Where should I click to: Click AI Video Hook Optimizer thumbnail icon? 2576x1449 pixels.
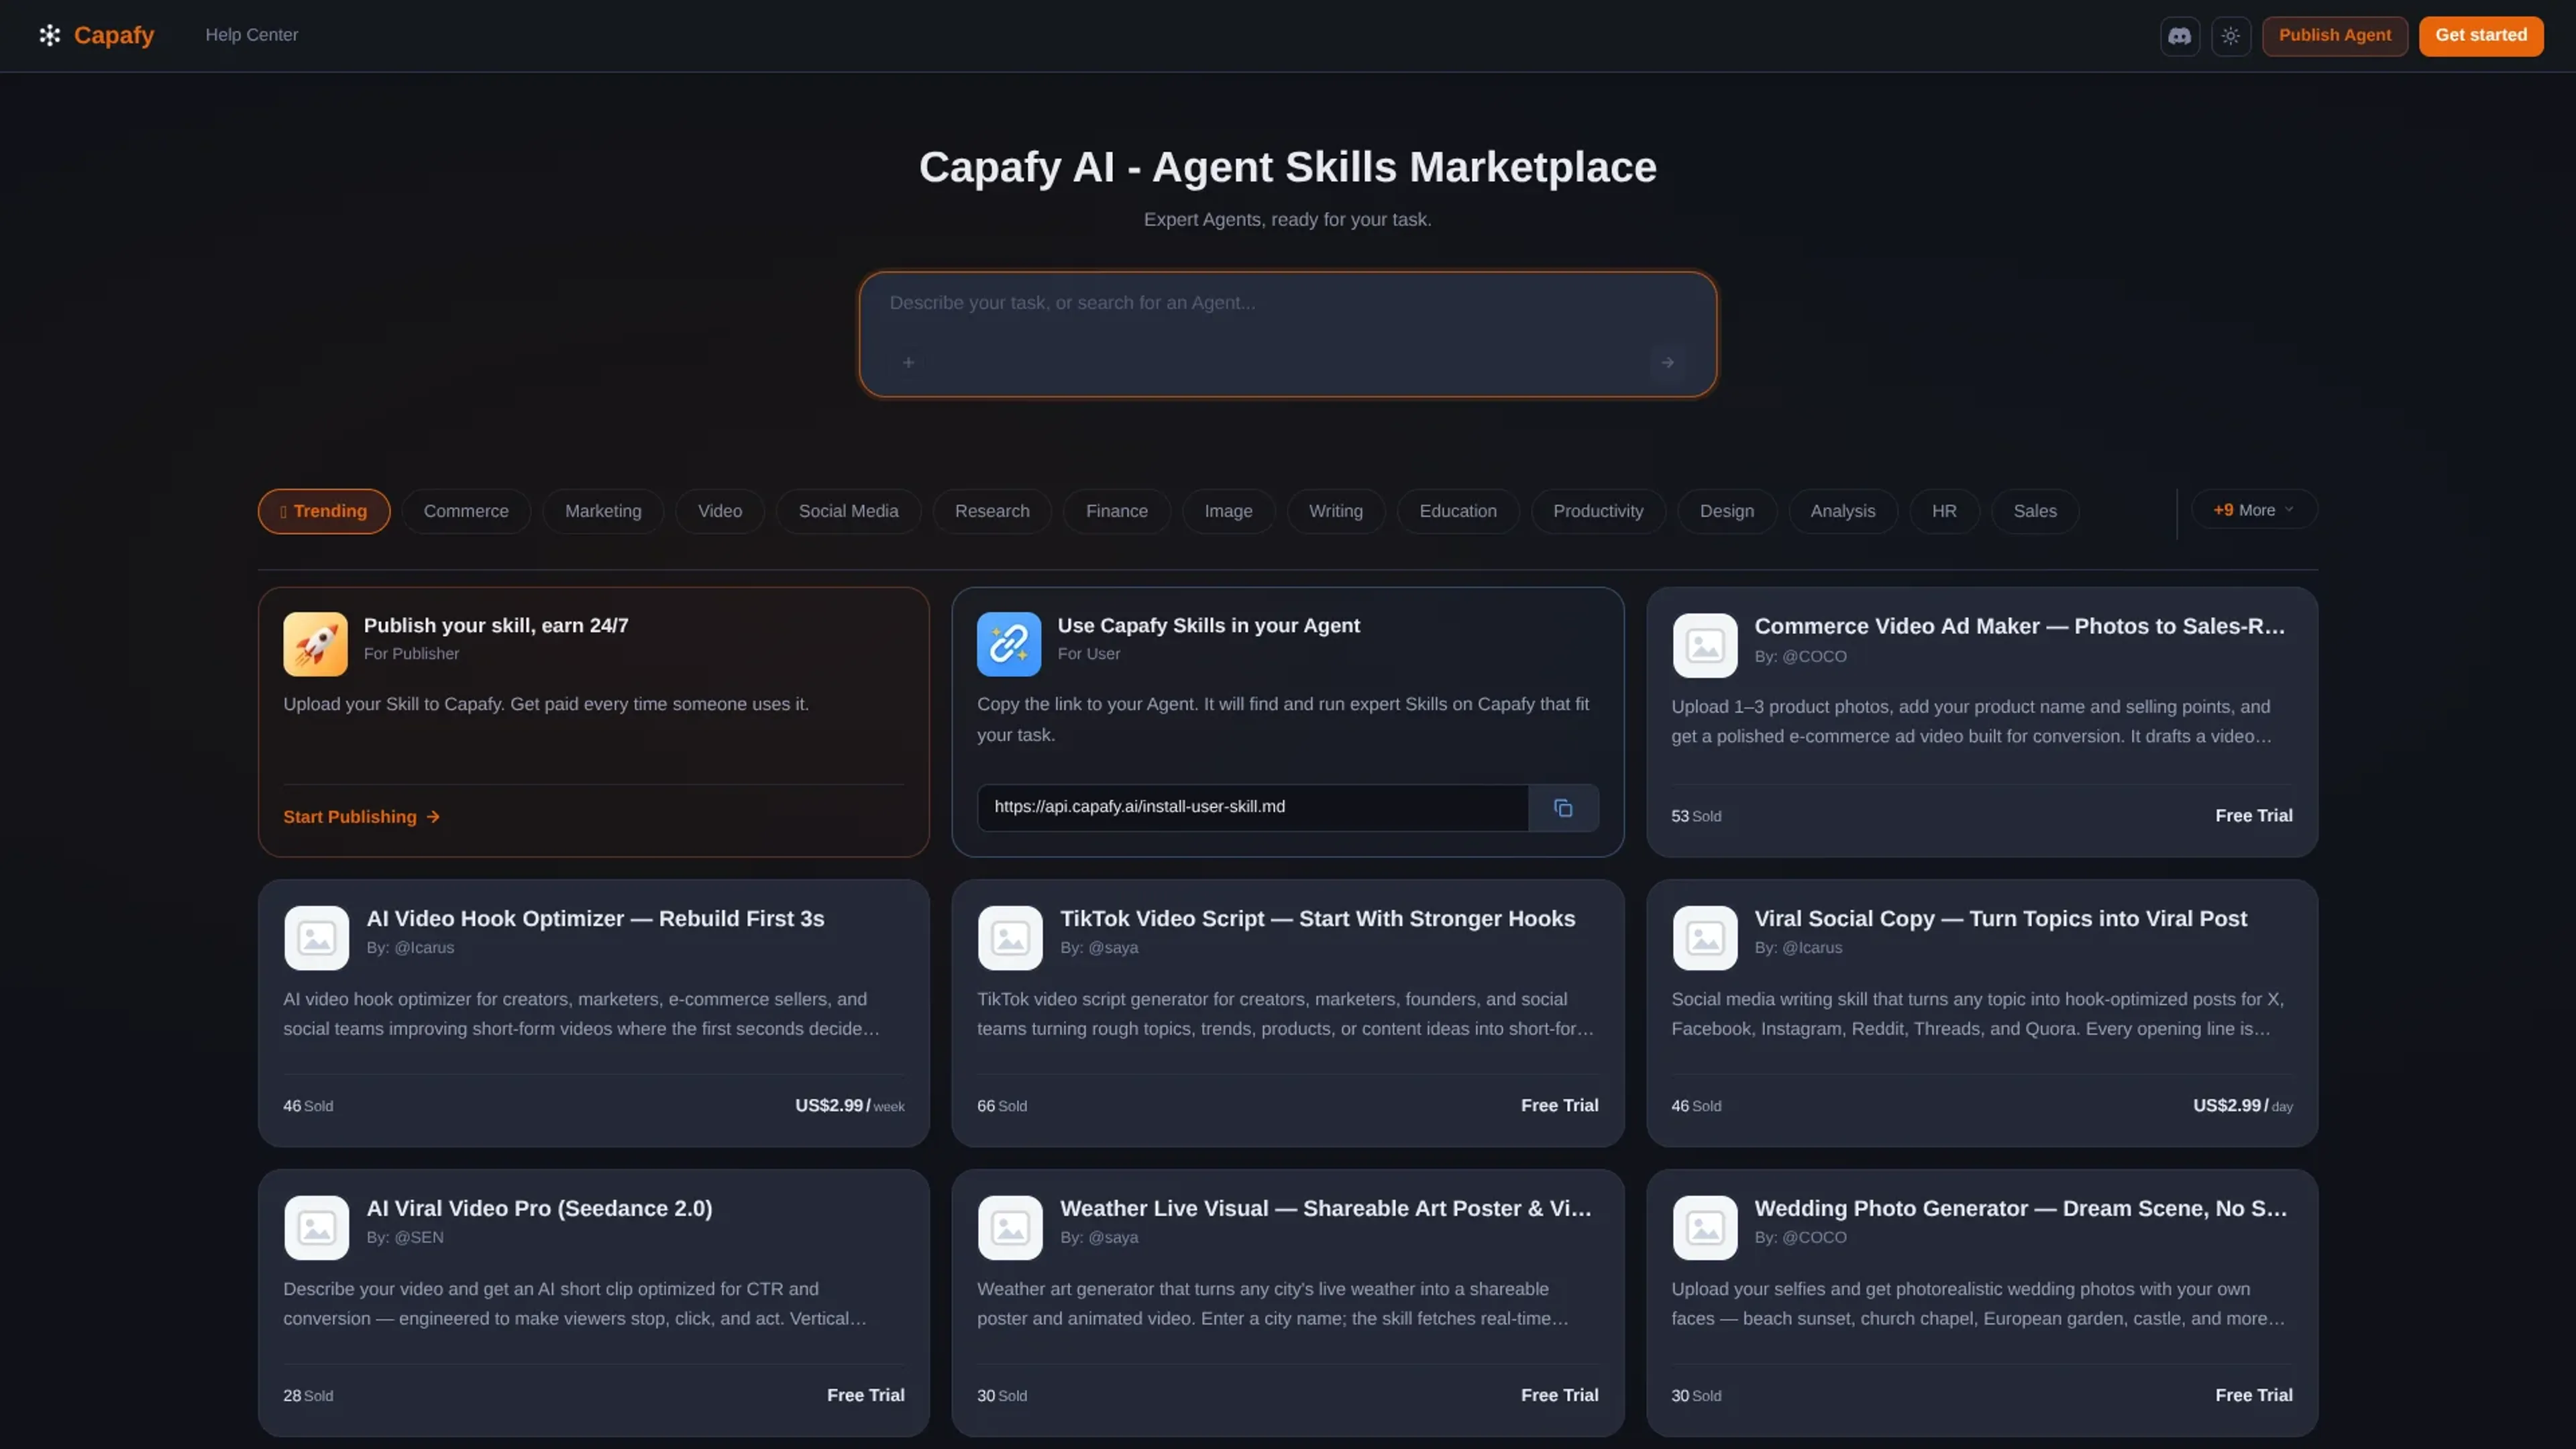pos(316,938)
